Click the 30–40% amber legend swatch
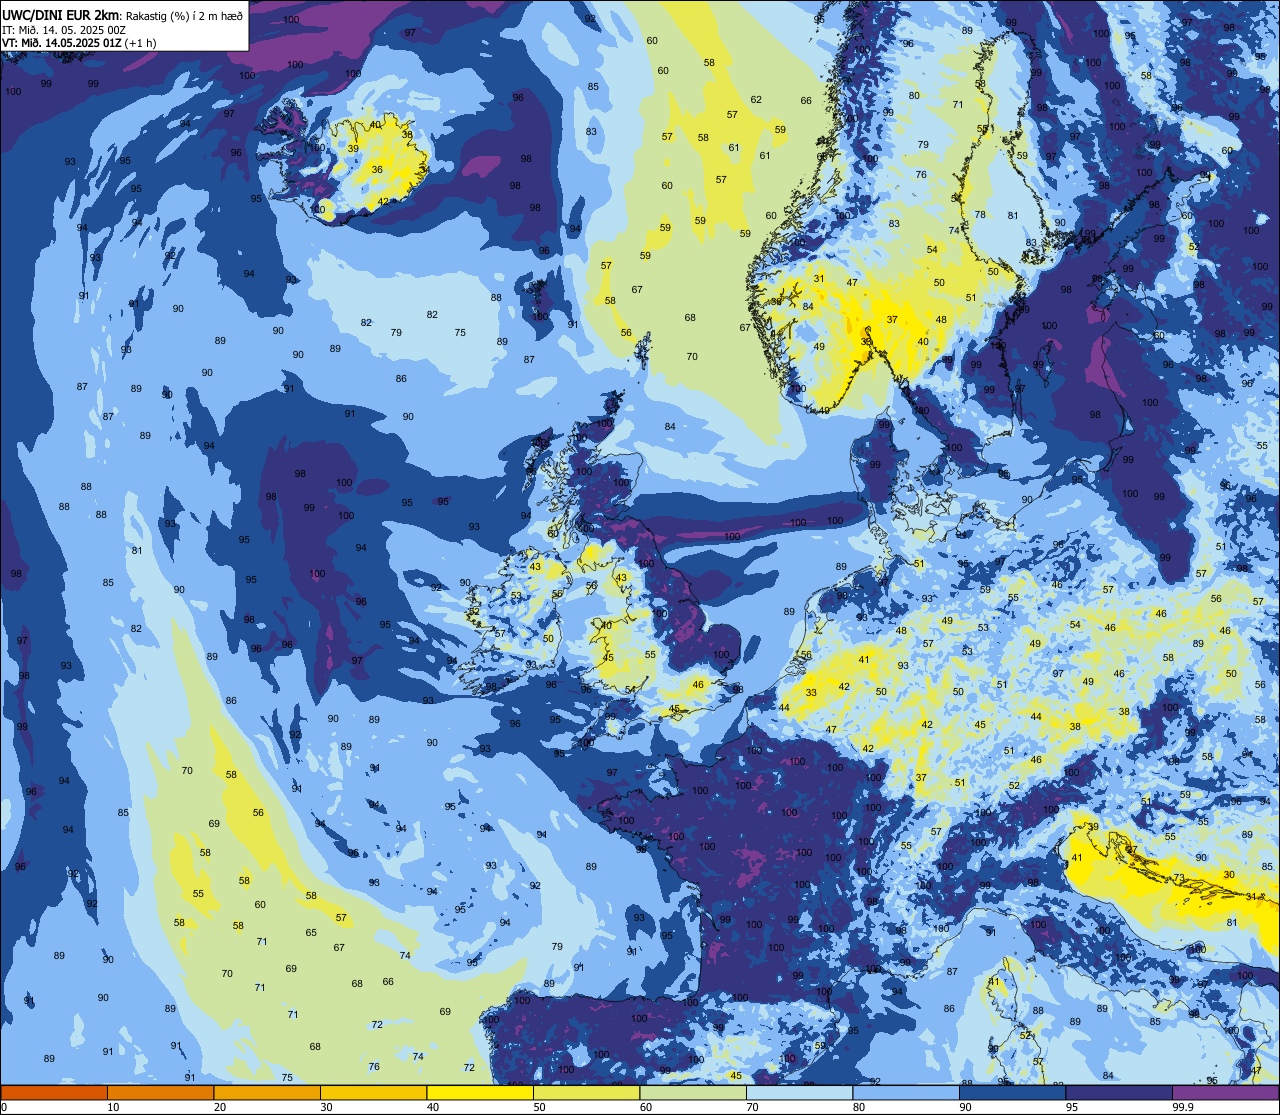 [x=373, y=1092]
